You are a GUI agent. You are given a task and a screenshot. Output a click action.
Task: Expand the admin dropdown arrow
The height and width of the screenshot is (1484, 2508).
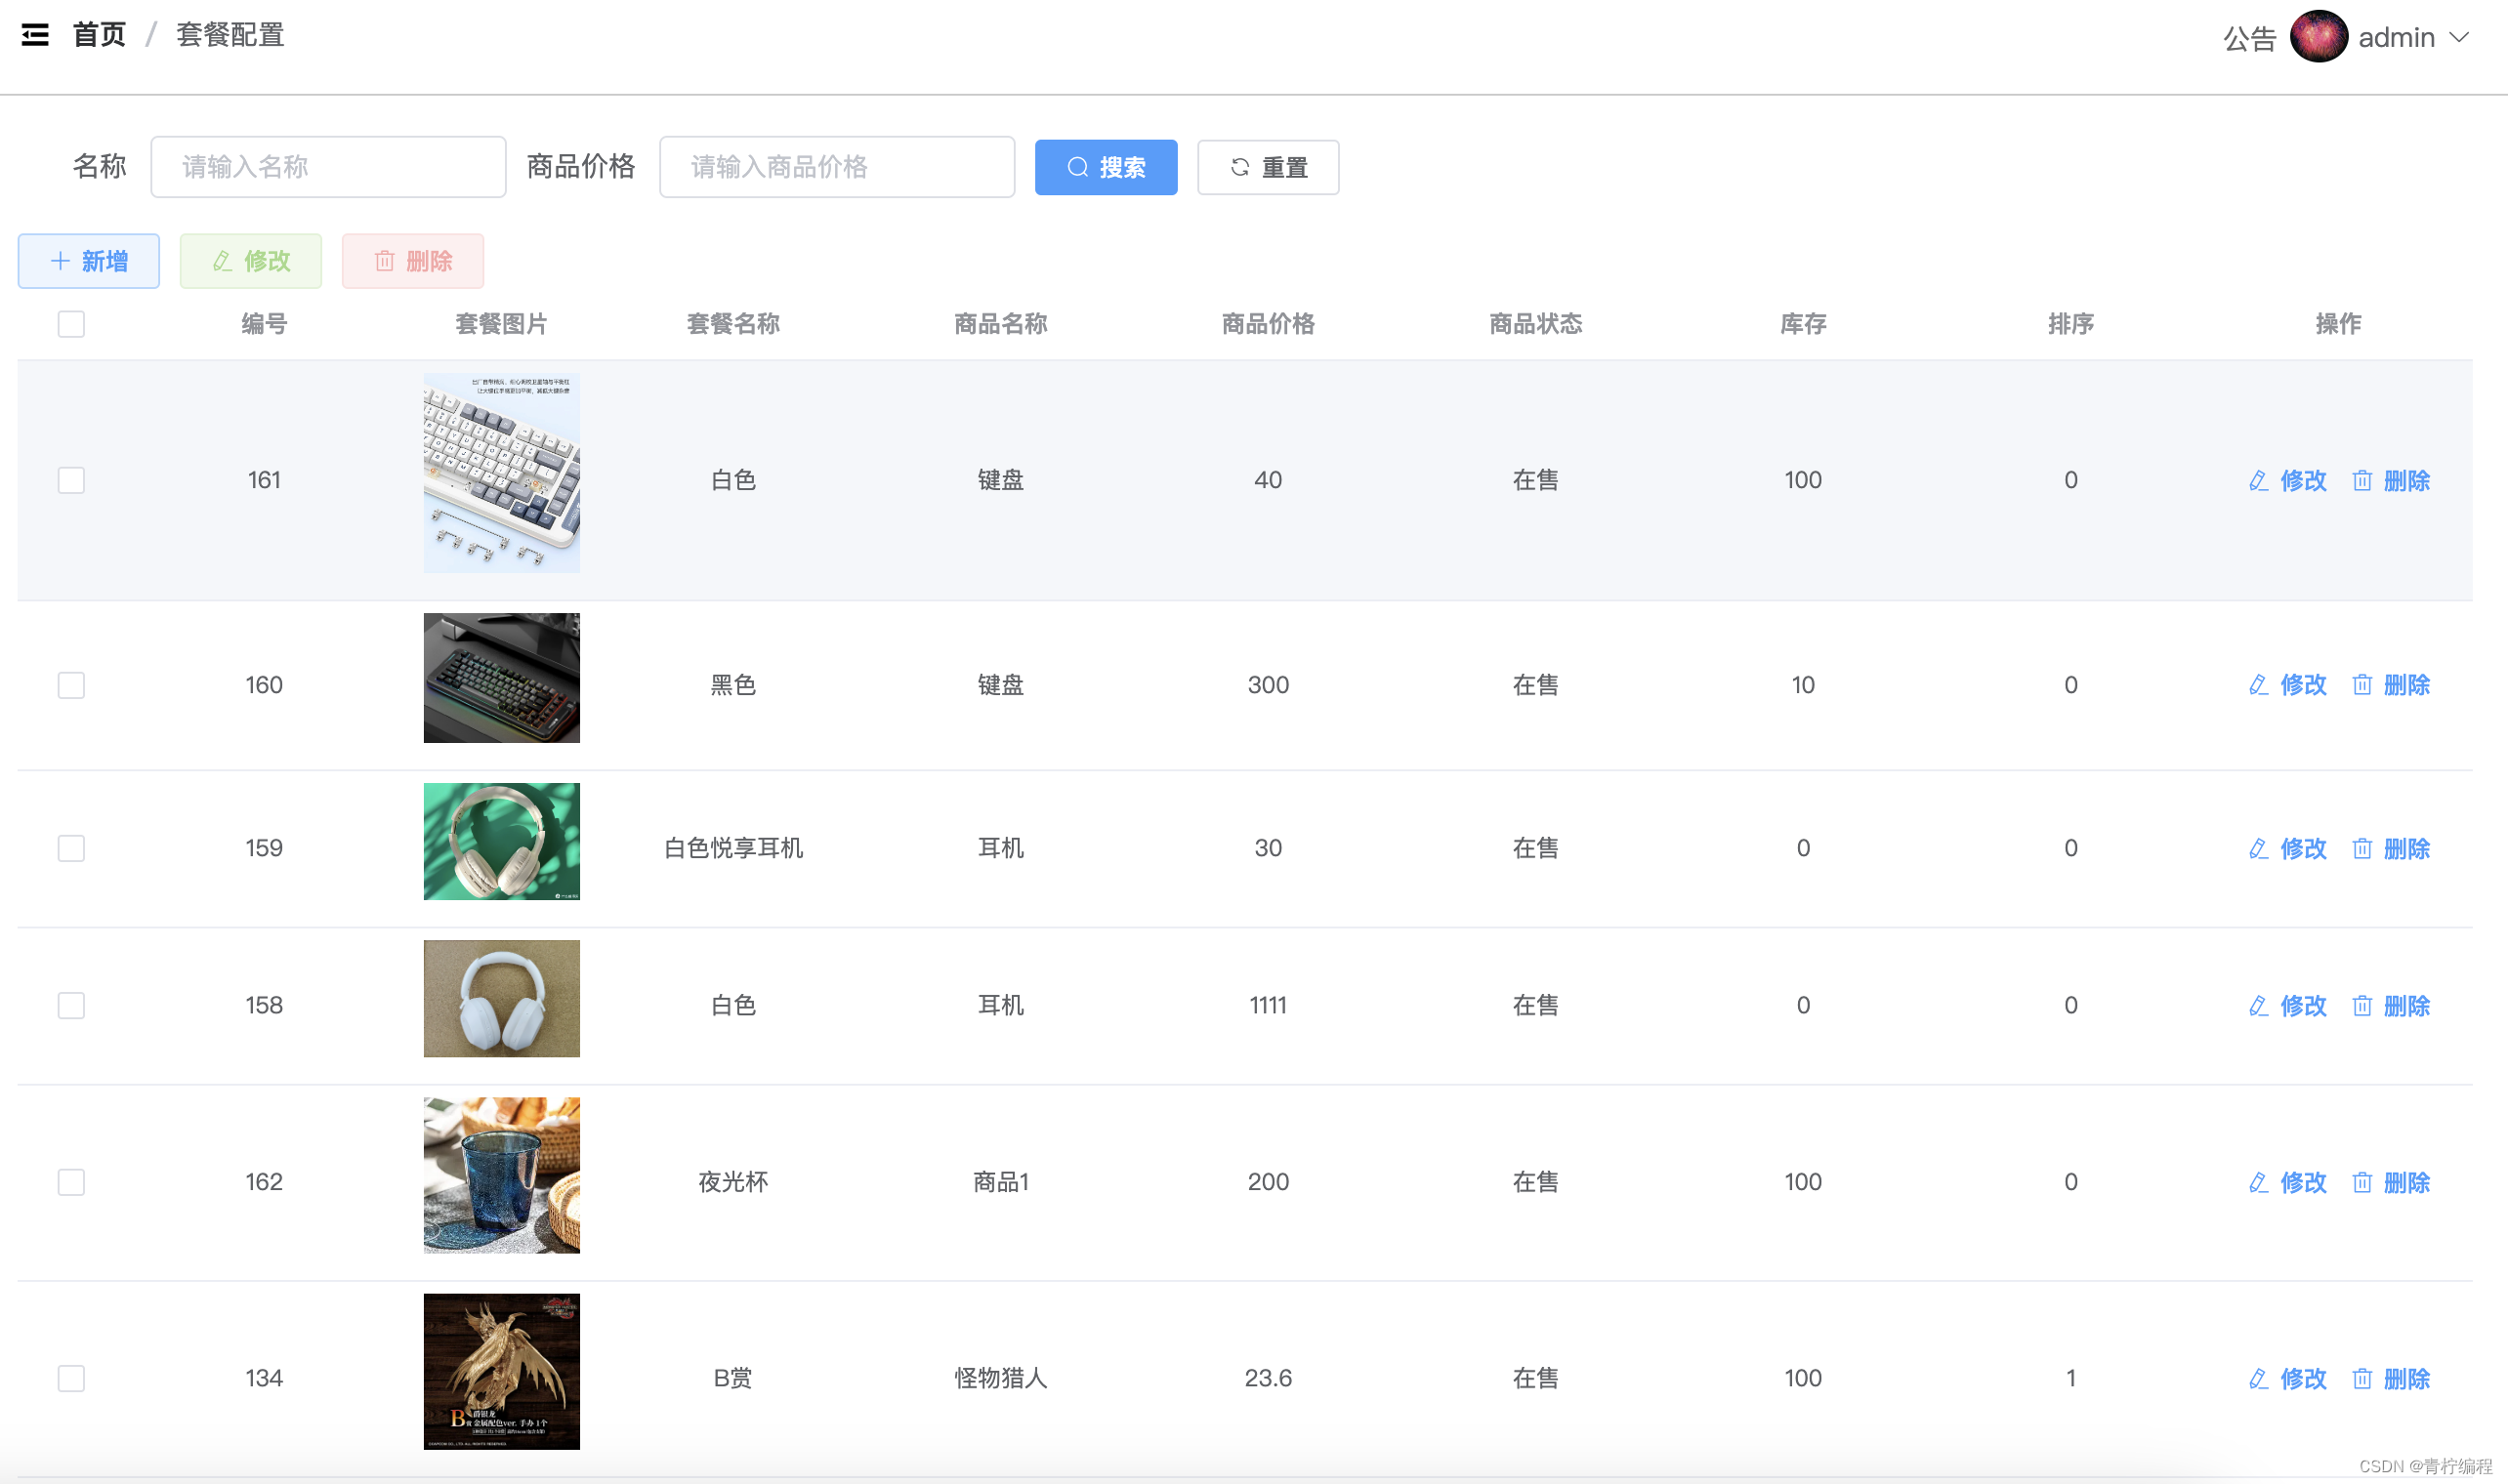pos(2460,38)
